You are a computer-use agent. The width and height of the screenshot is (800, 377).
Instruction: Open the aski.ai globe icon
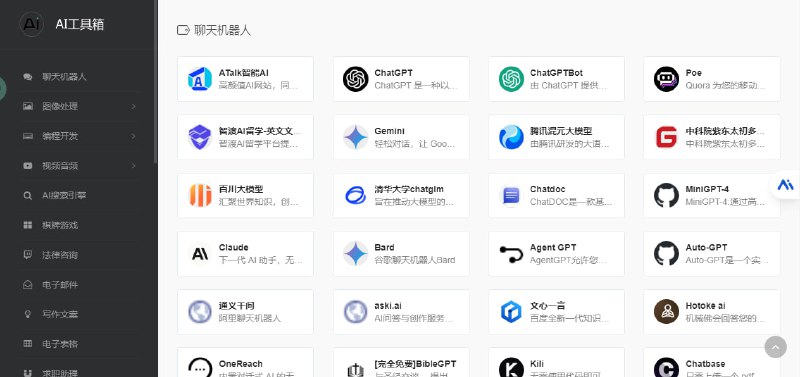click(356, 312)
